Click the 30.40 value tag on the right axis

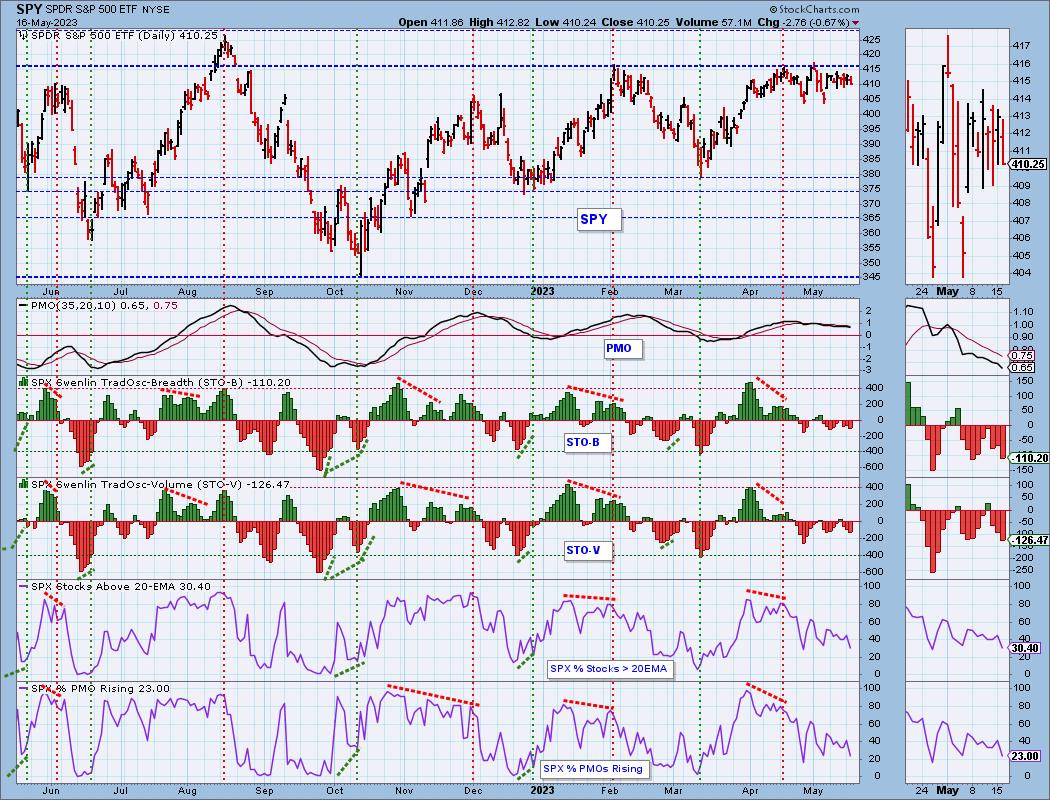pos(1026,648)
